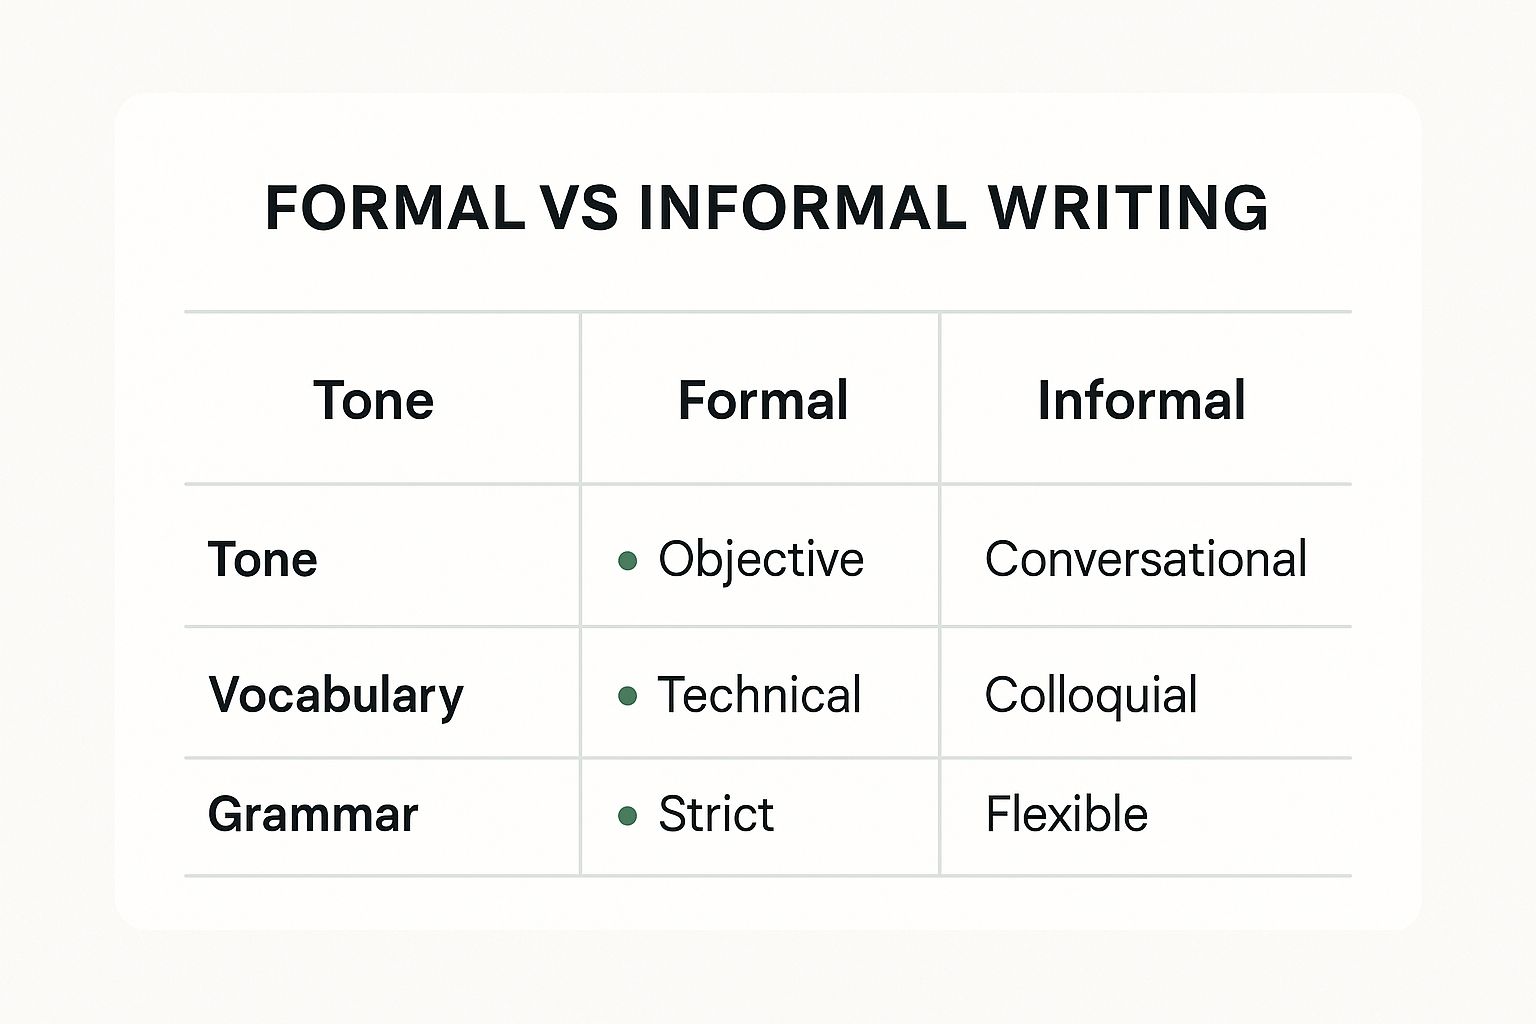1536x1024 pixels.
Task: Select the "Formal" column header cell
Action: coord(762,401)
